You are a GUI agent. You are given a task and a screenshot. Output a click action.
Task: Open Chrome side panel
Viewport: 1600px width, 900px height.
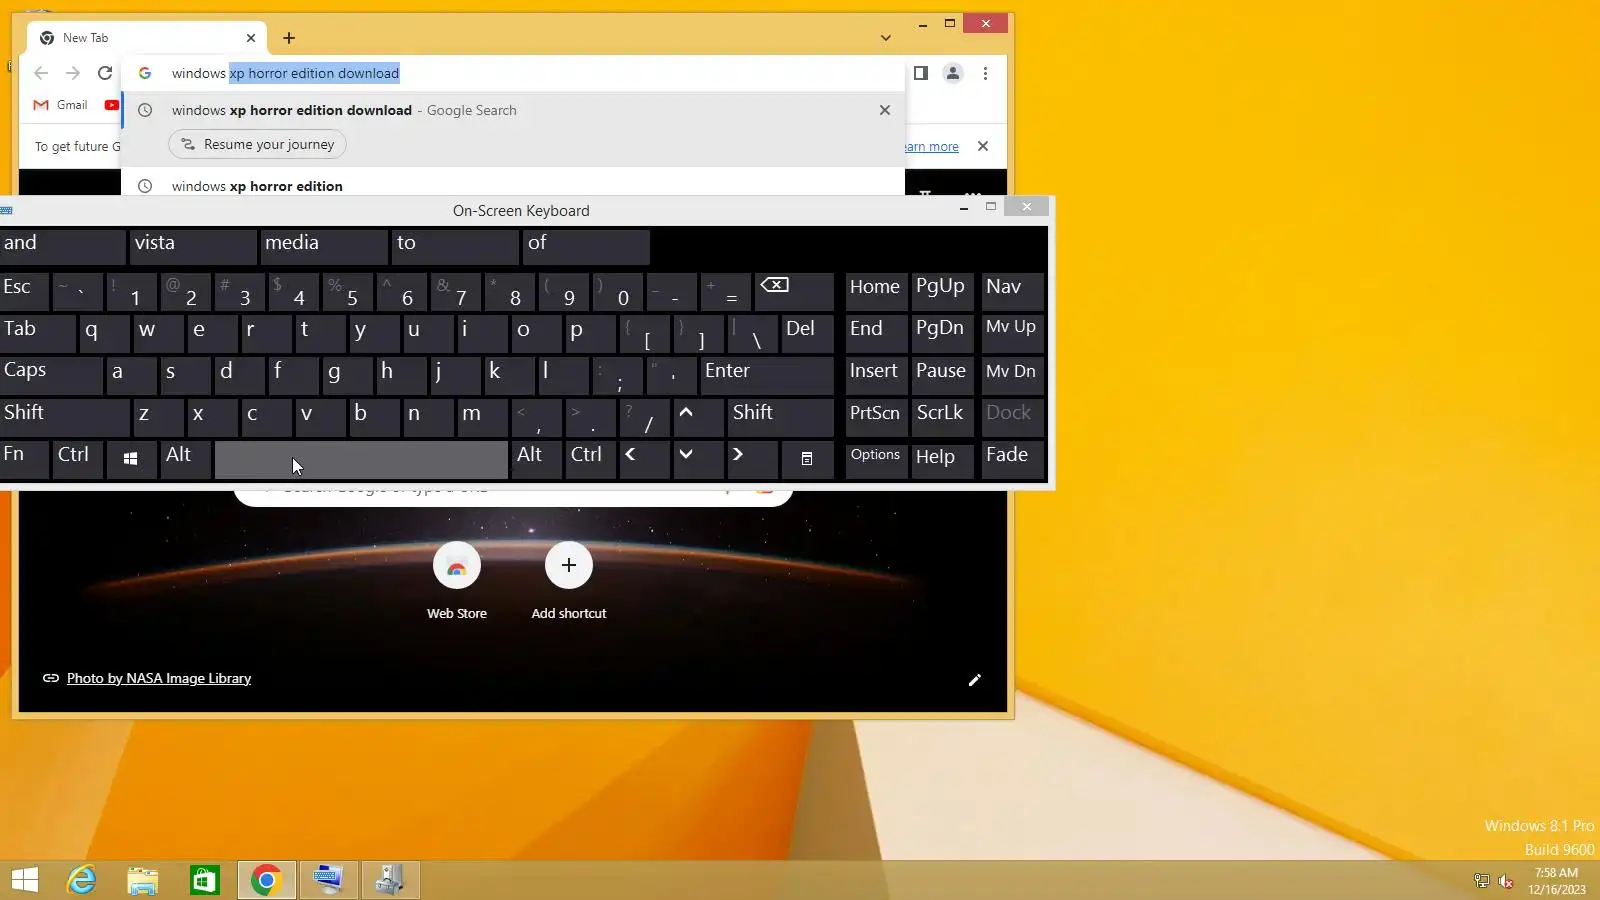[x=921, y=73]
